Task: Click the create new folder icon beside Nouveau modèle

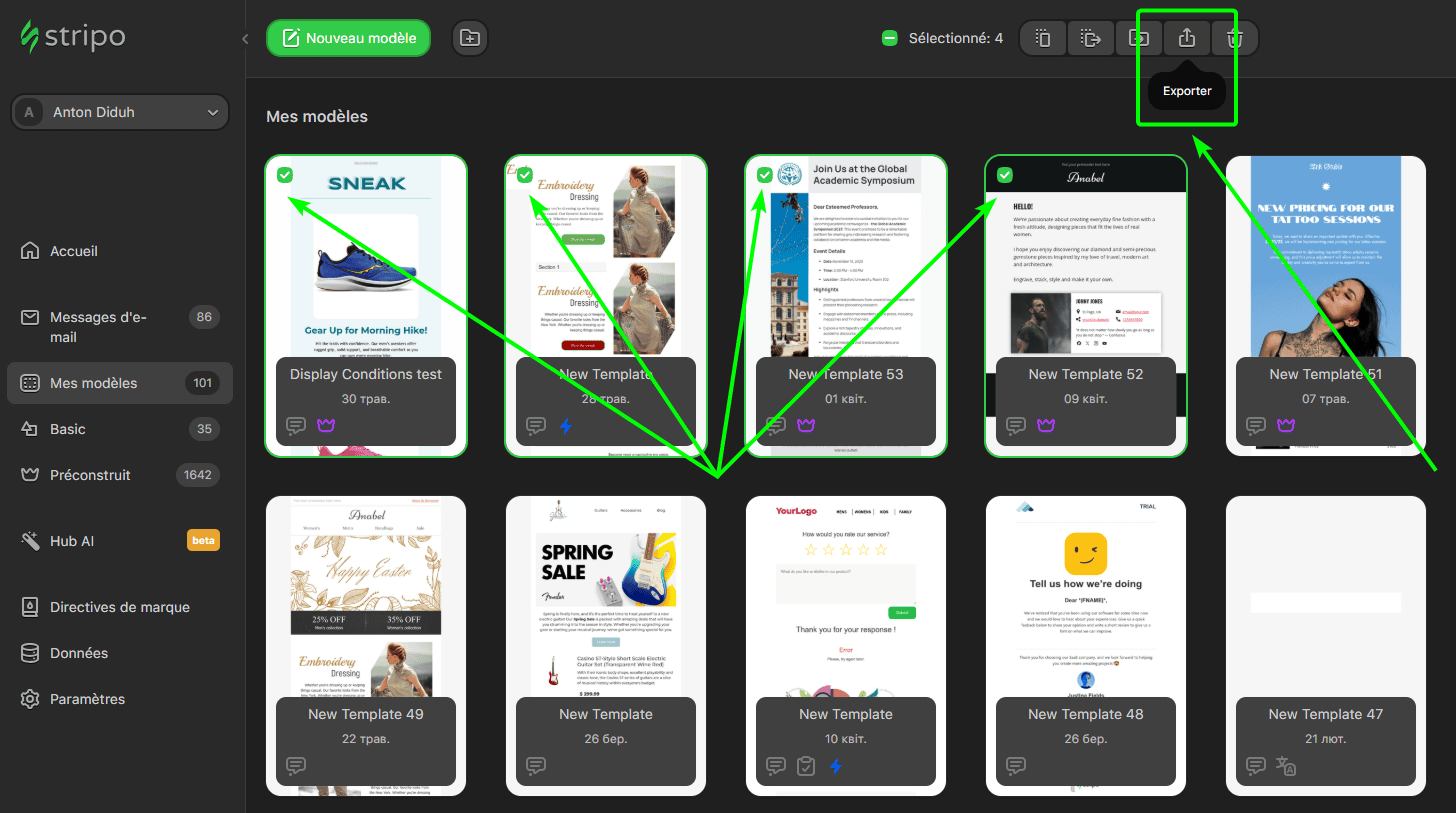Action: [x=469, y=36]
